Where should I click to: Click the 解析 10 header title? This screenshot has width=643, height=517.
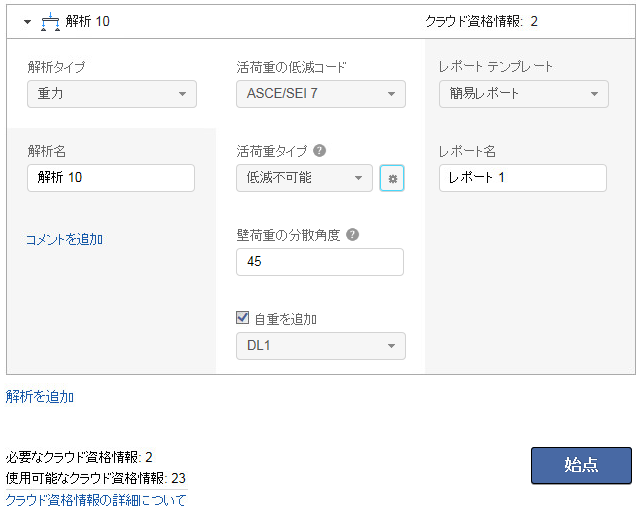[x=88, y=20]
